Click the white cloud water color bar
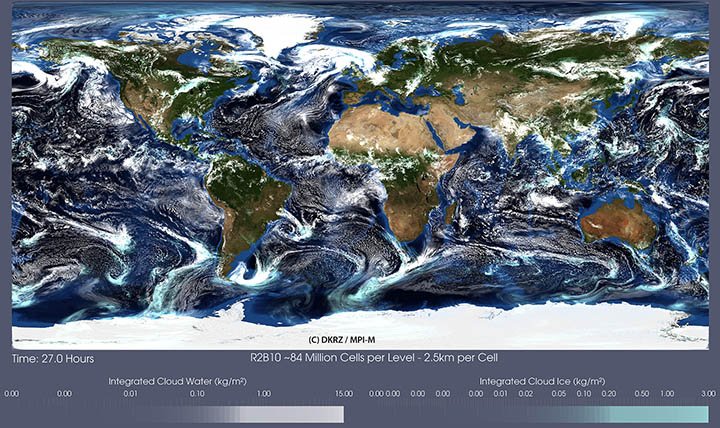The height and width of the screenshot is (428, 720). [270, 414]
